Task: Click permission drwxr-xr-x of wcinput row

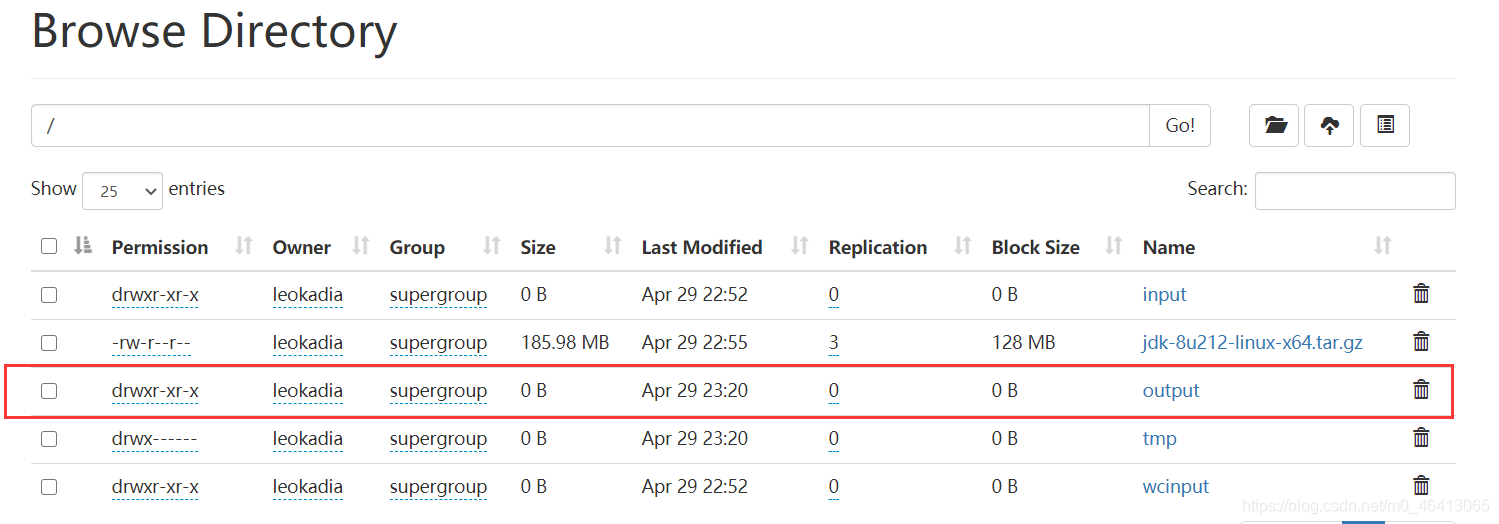Action: click(x=155, y=486)
